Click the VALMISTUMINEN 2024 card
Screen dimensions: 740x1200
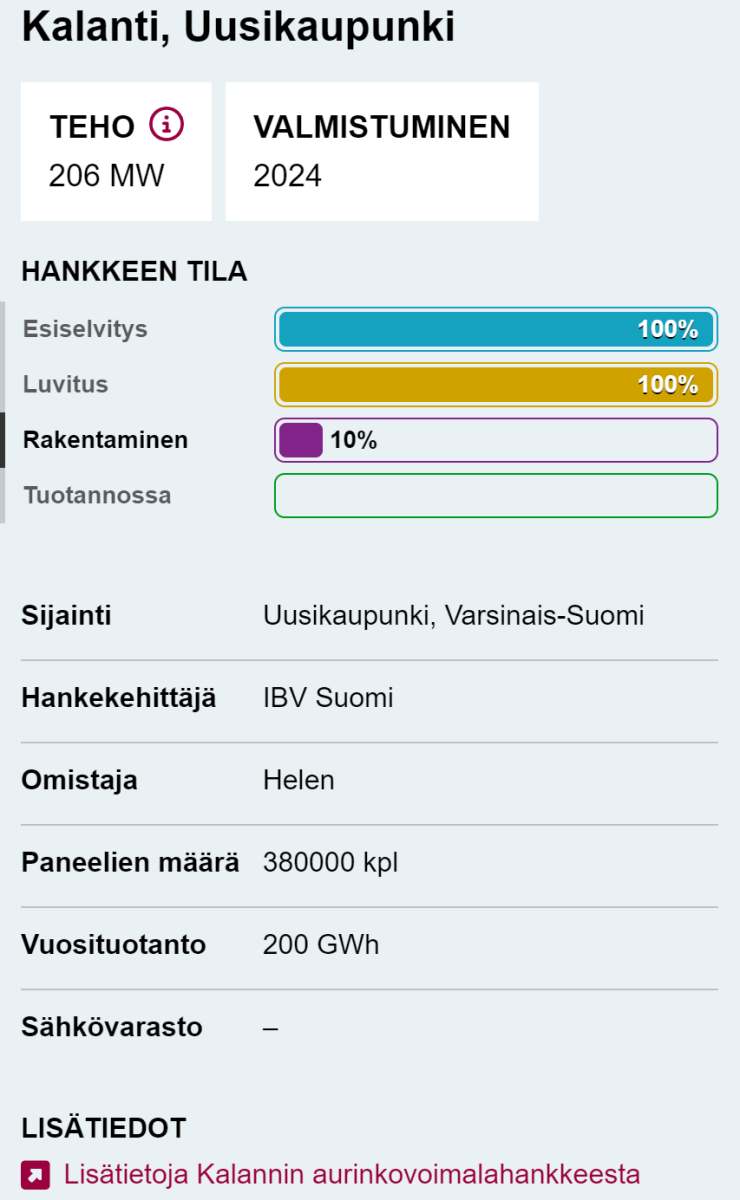(x=381, y=151)
